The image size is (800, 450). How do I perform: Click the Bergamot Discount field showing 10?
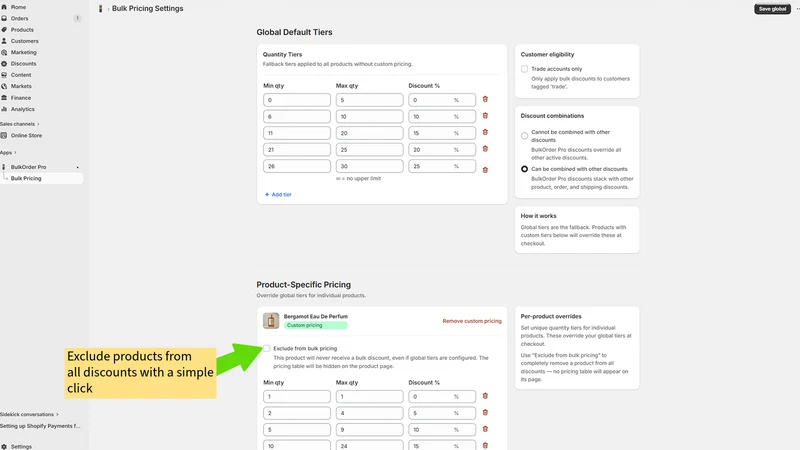click(x=442, y=430)
